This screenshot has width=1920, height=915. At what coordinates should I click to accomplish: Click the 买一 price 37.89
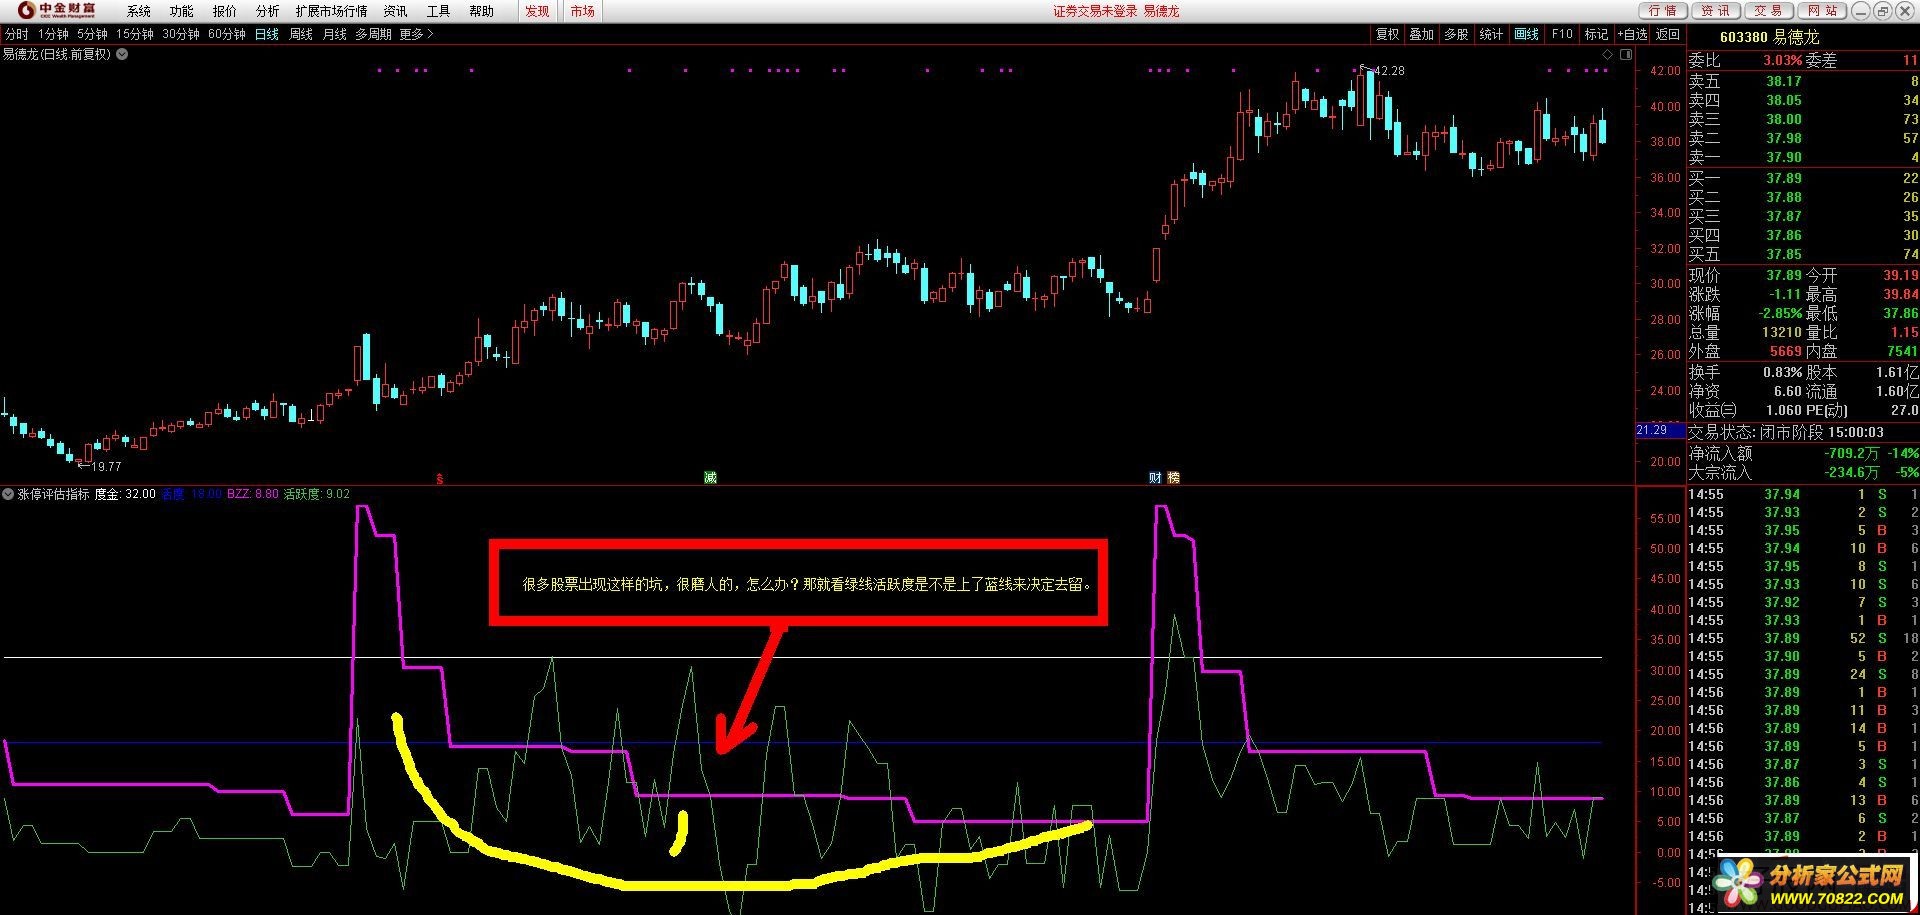[x=1783, y=178]
